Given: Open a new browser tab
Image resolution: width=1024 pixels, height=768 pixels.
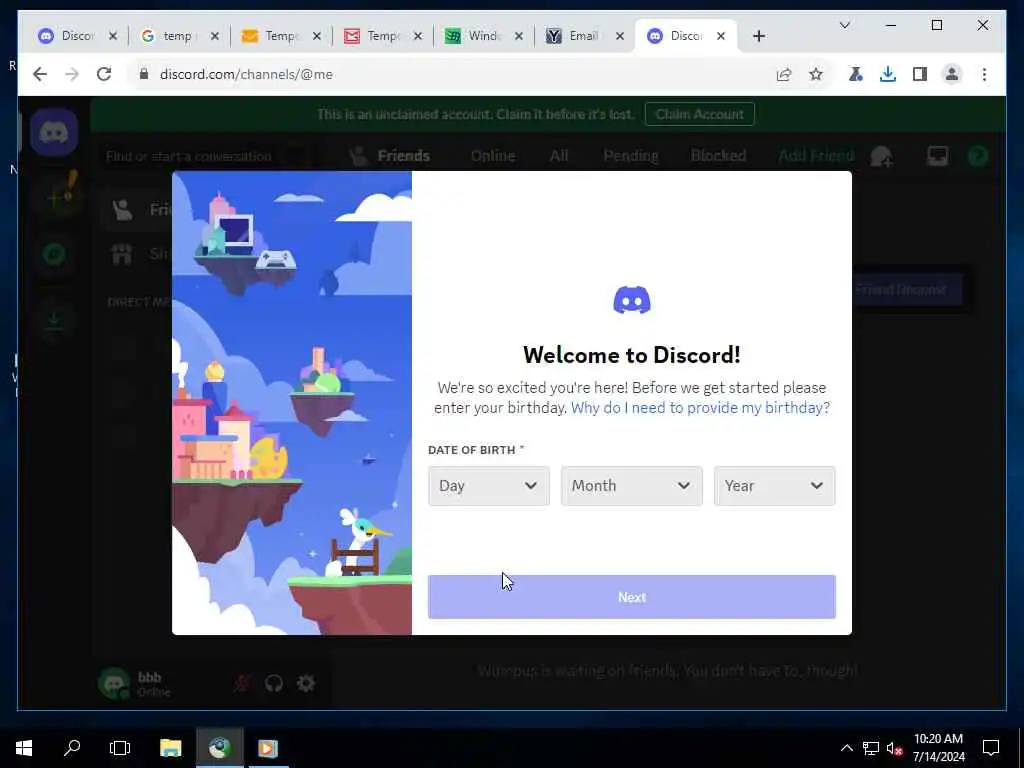Looking at the screenshot, I should tap(759, 36).
